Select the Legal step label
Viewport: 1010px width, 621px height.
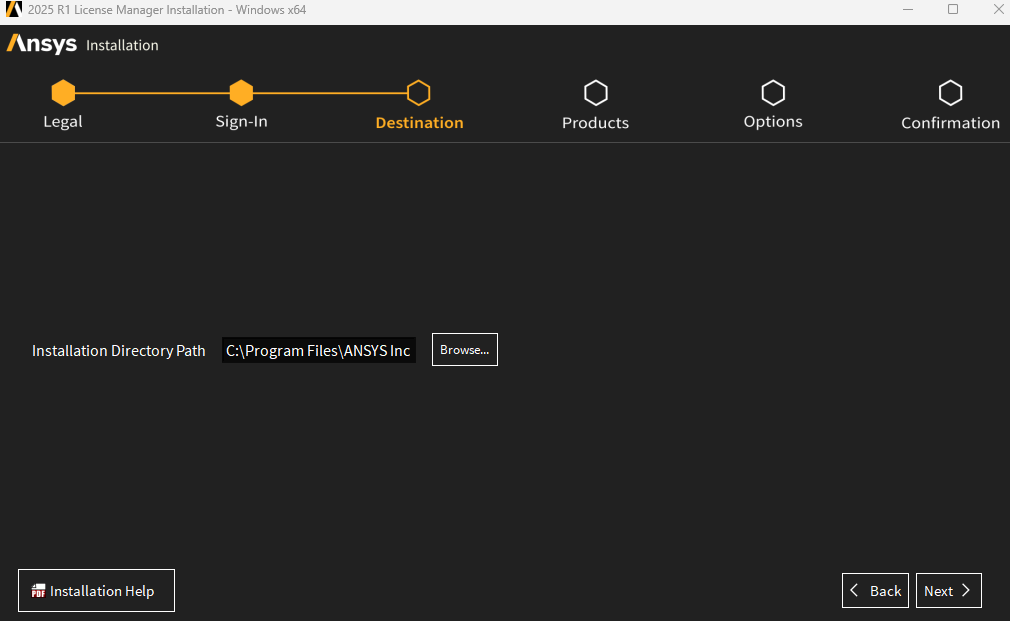tap(62, 122)
